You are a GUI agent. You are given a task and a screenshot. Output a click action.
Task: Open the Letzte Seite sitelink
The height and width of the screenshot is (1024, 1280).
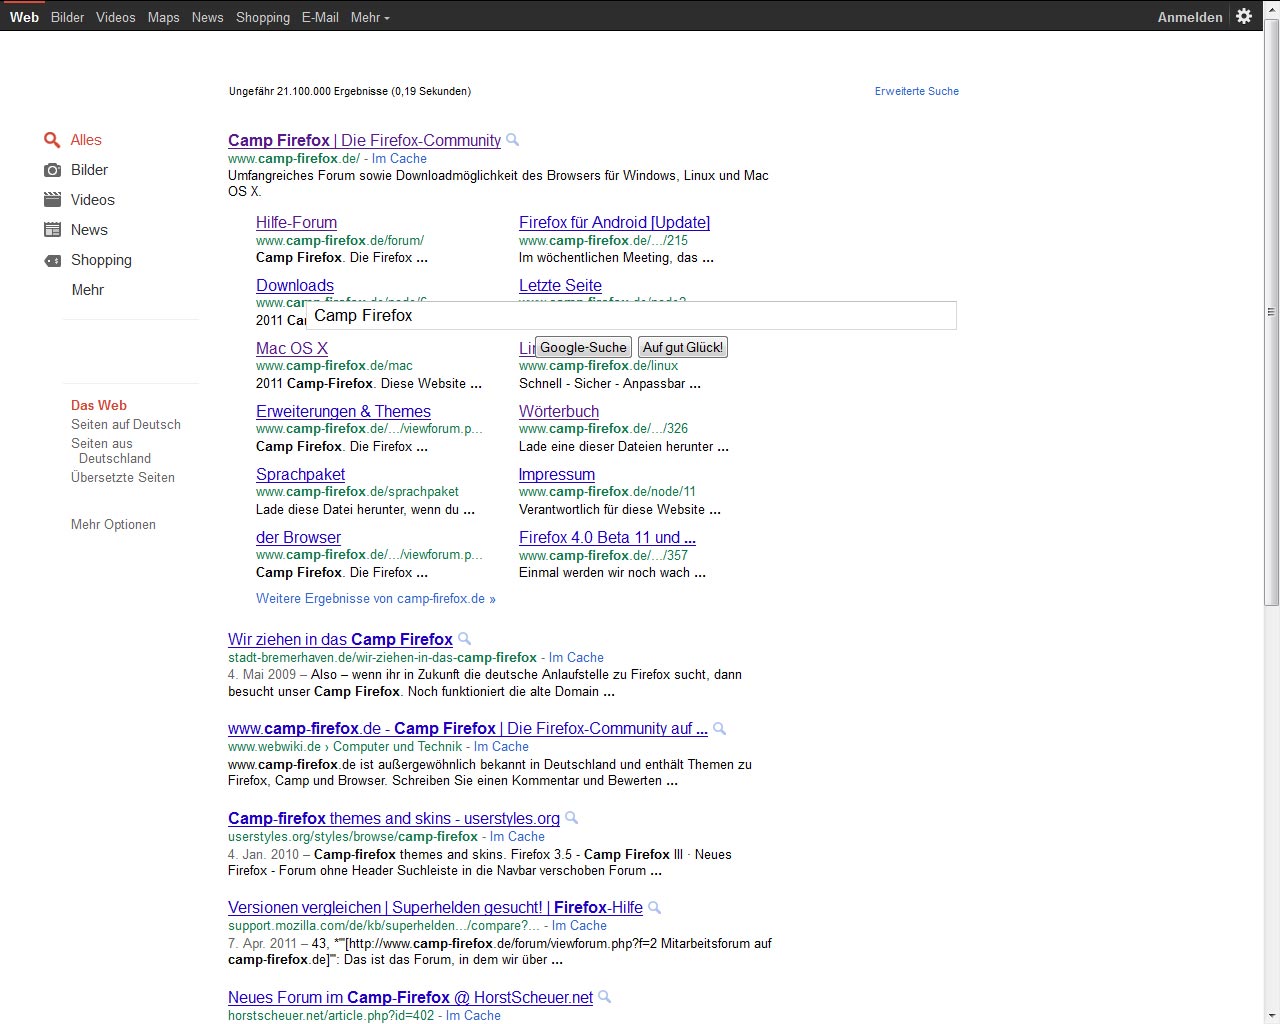tap(560, 285)
